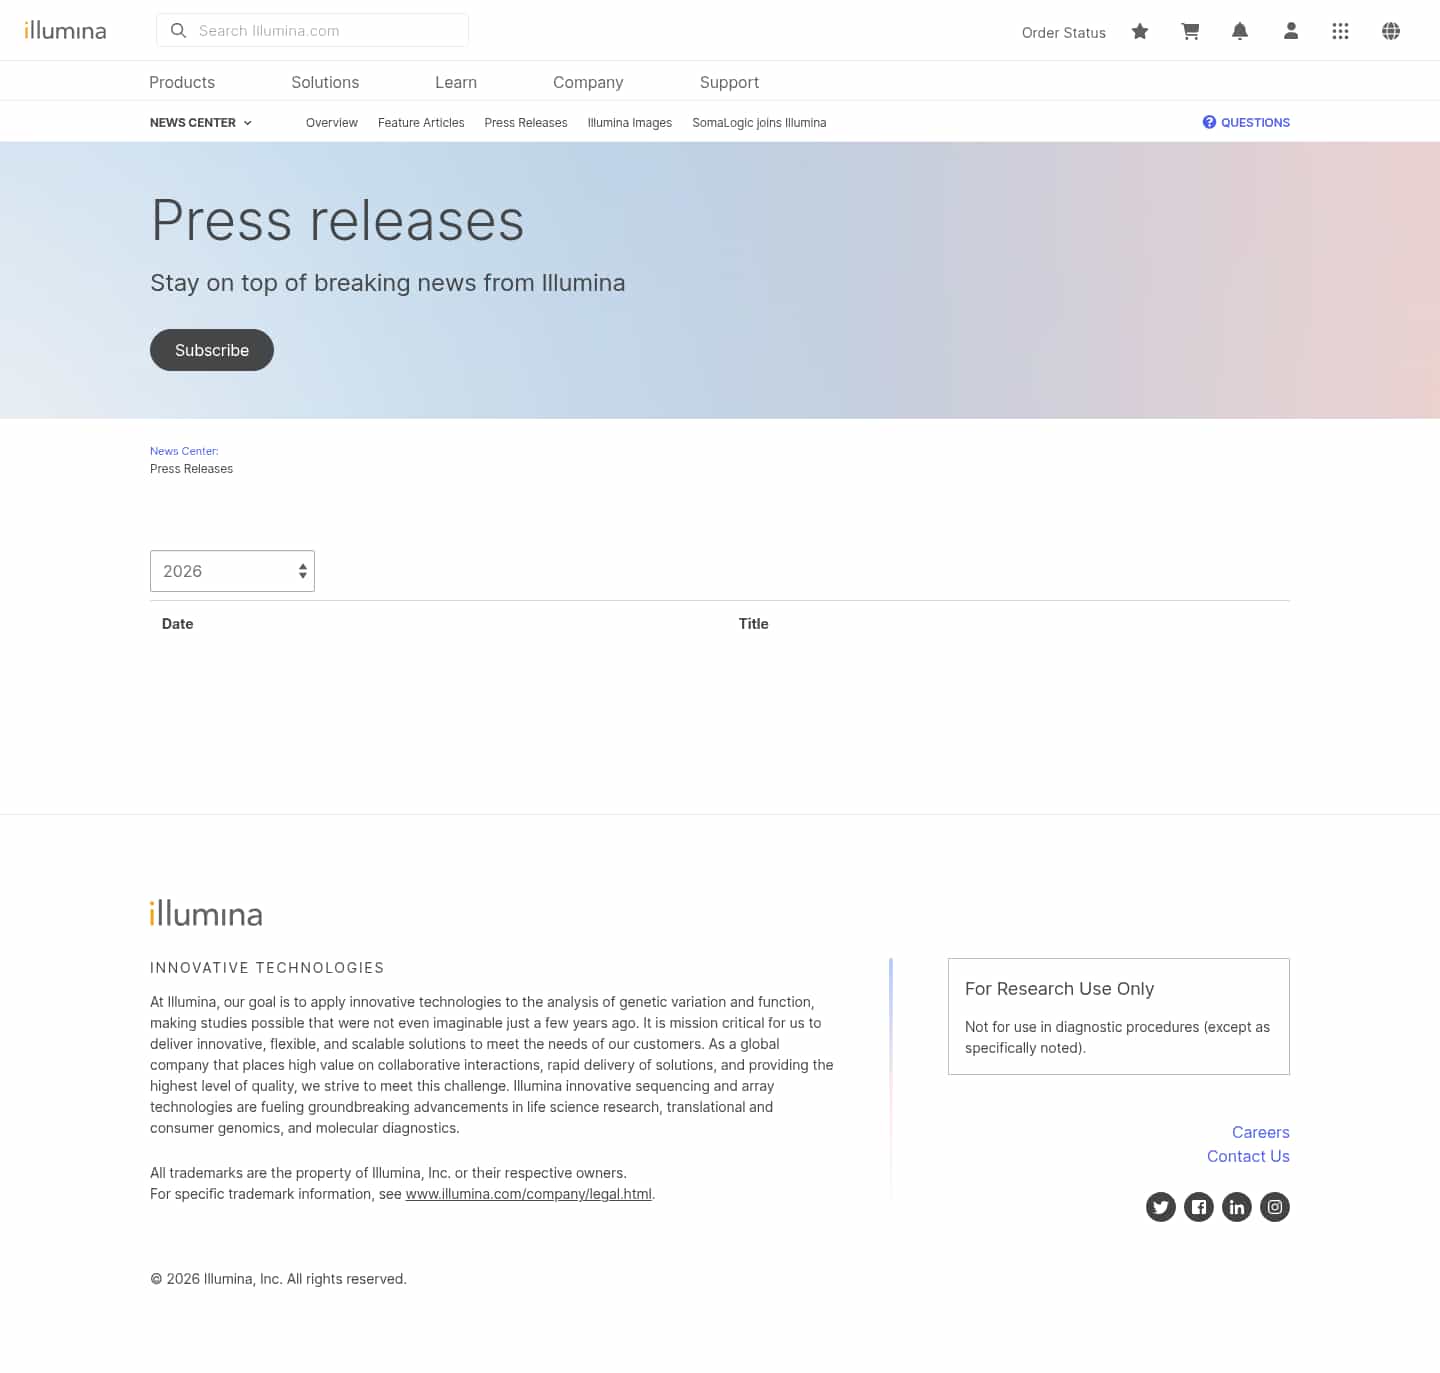Click the QUESTIONS help link
The height and width of the screenshot is (1373, 1440).
point(1246,122)
